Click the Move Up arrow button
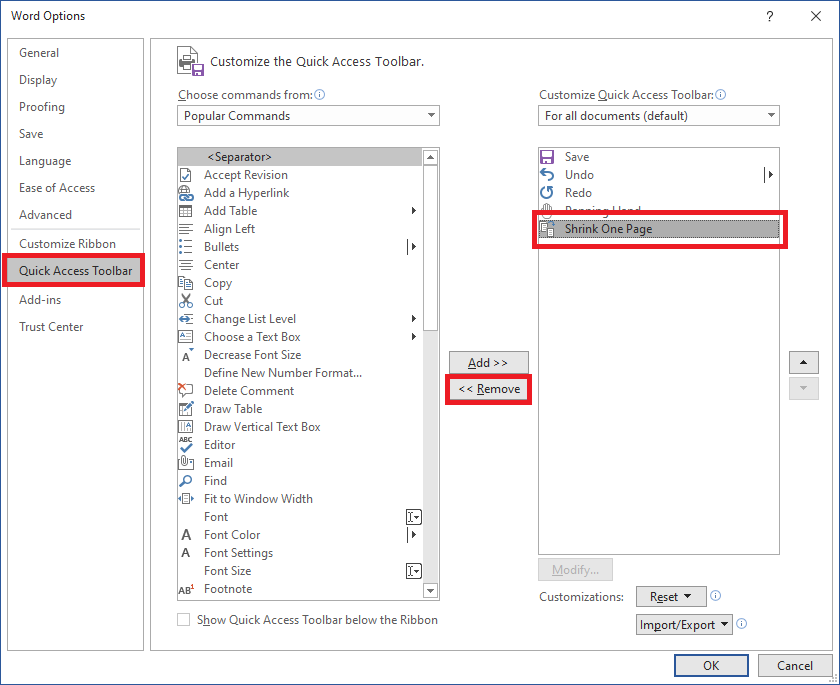840x685 pixels. [x=803, y=363]
